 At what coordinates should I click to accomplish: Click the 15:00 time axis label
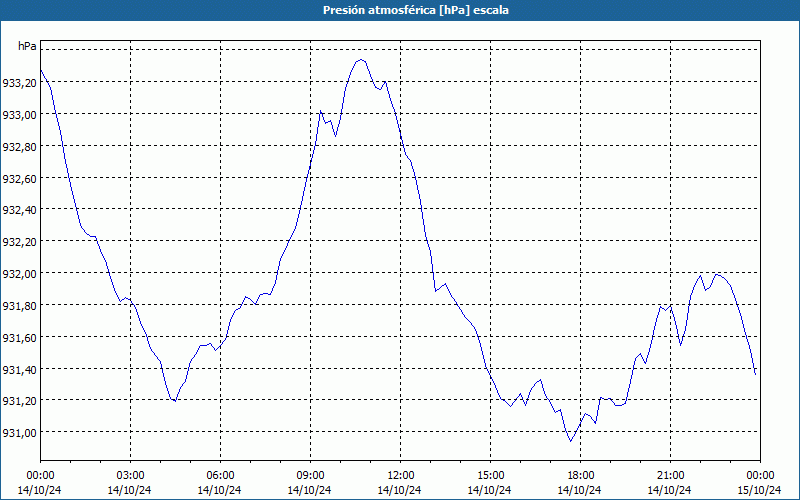pos(490,476)
